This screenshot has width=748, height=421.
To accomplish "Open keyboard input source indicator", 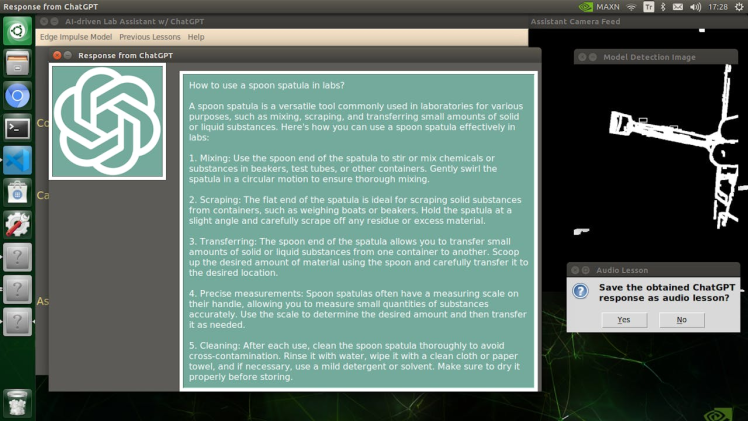I will [648, 7].
